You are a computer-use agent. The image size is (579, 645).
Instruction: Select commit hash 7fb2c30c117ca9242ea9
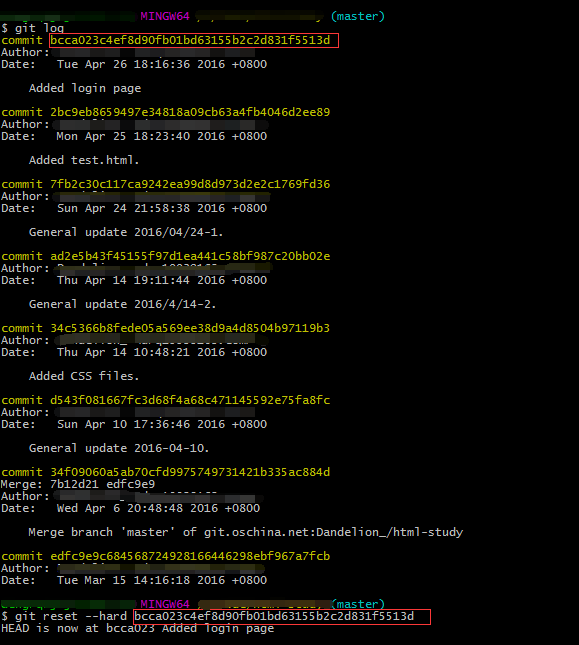tap(190, 184)
